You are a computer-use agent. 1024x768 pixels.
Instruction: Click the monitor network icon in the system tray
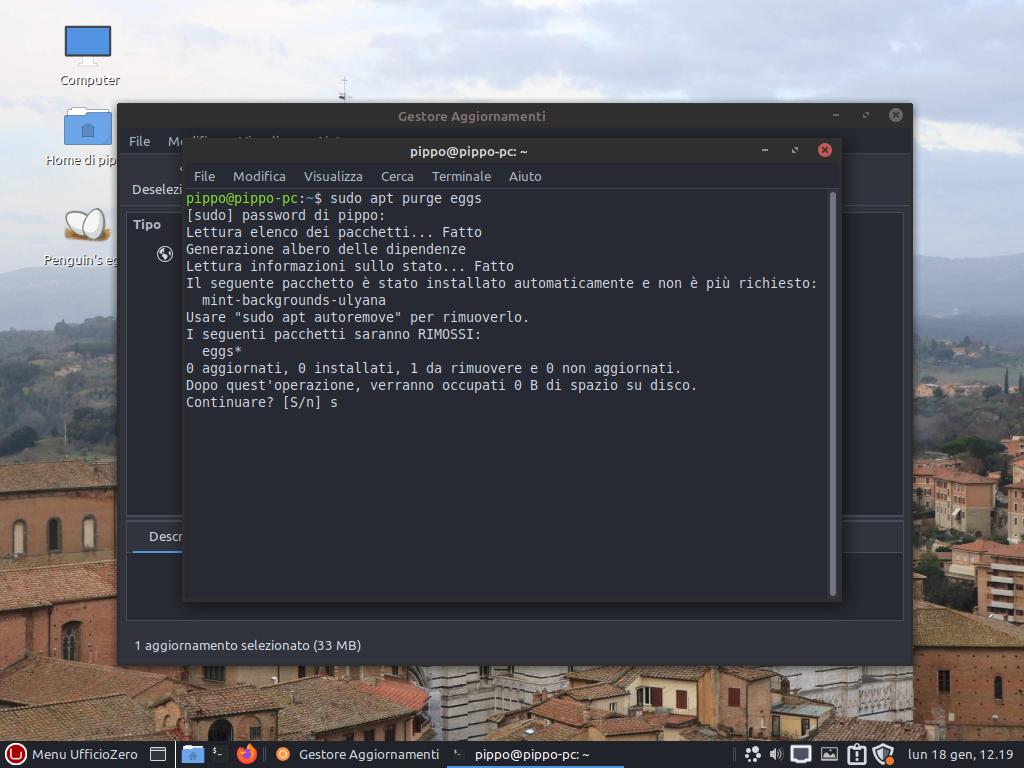pos(801,754)
